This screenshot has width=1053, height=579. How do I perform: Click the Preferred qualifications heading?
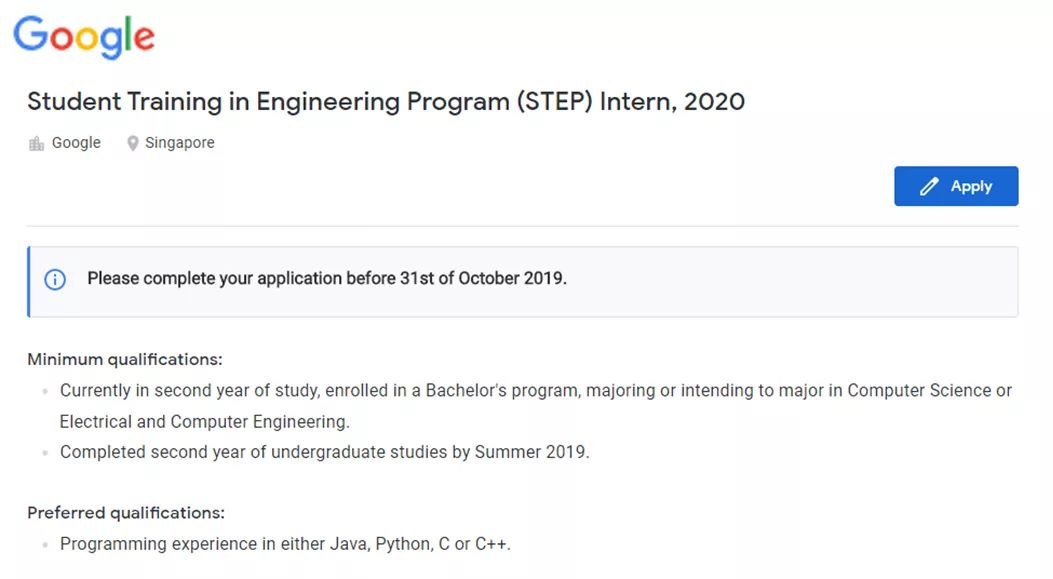tap(126, 513)
